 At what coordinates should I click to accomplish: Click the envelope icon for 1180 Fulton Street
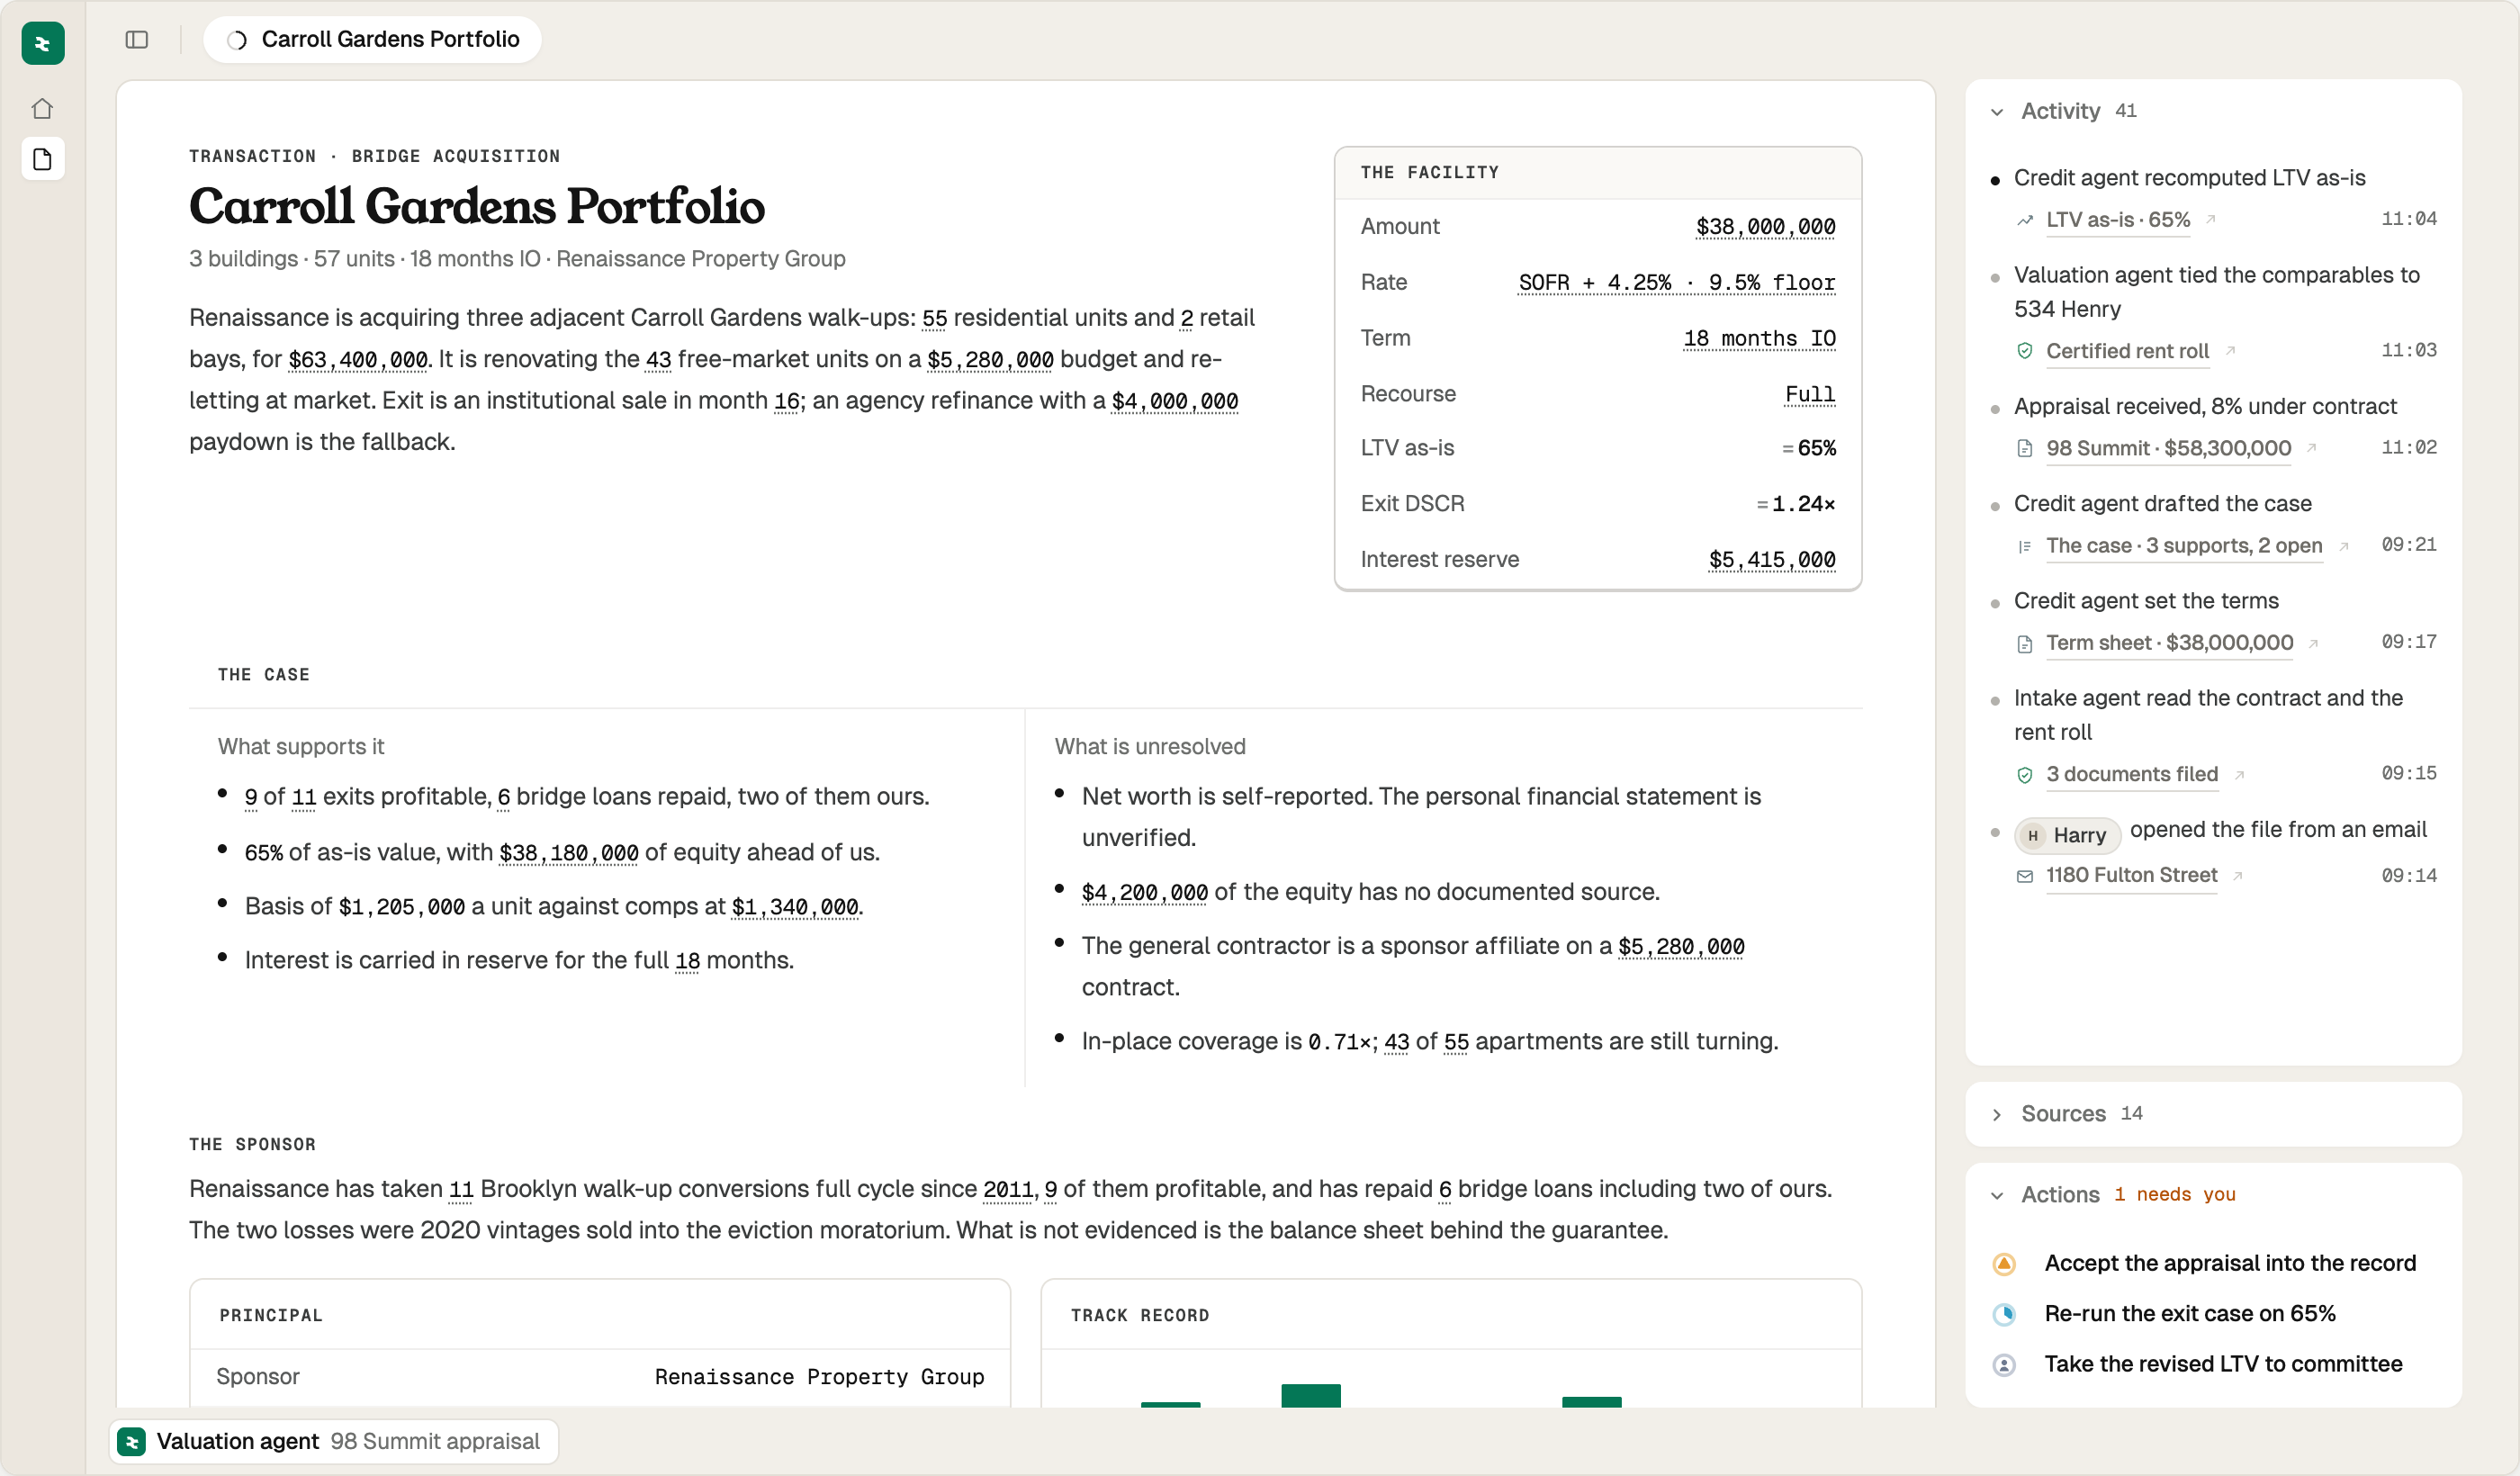(x=2025, y=876)
